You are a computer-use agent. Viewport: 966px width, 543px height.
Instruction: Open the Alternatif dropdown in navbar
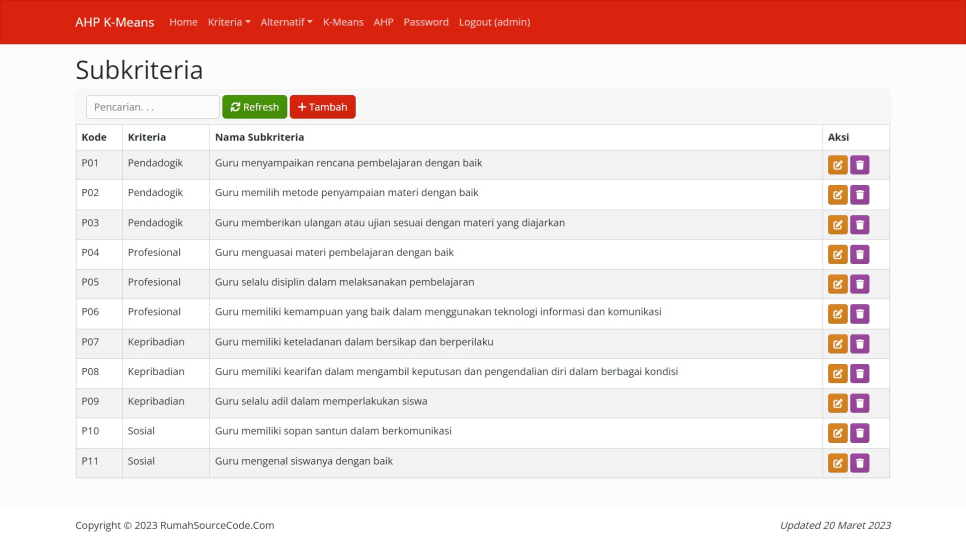click(286, 22)
